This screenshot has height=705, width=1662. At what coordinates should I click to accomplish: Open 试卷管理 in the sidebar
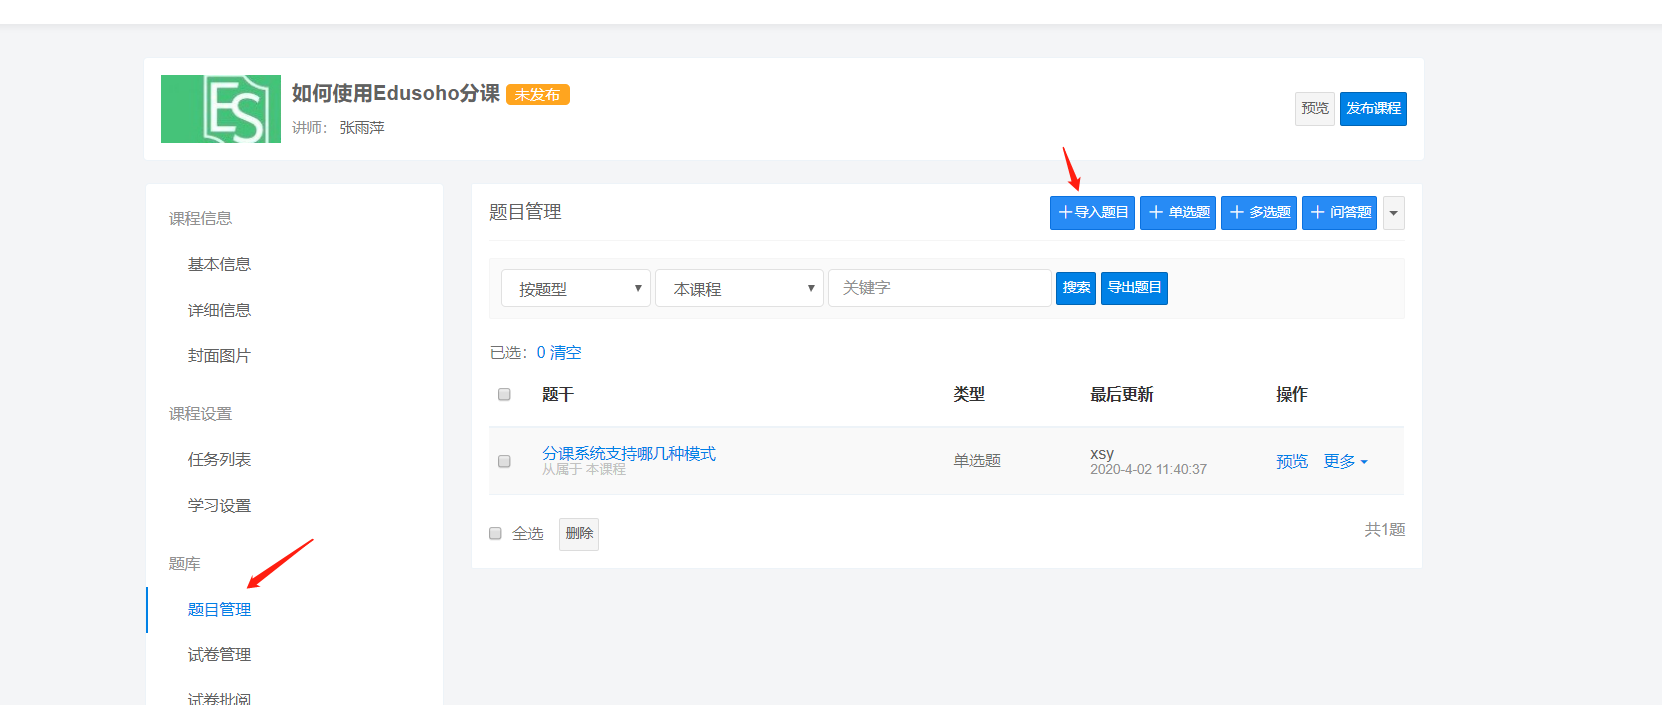point(219,654)
